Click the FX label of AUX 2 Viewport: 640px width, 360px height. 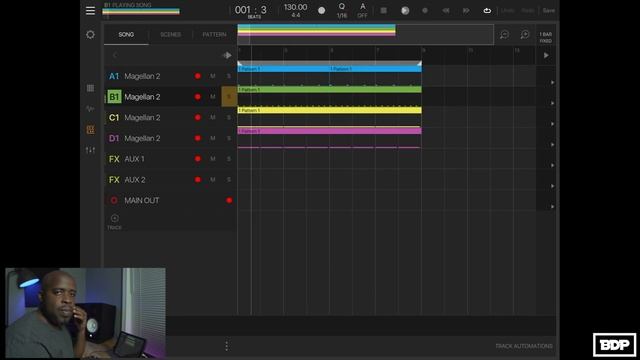[114, 180]
